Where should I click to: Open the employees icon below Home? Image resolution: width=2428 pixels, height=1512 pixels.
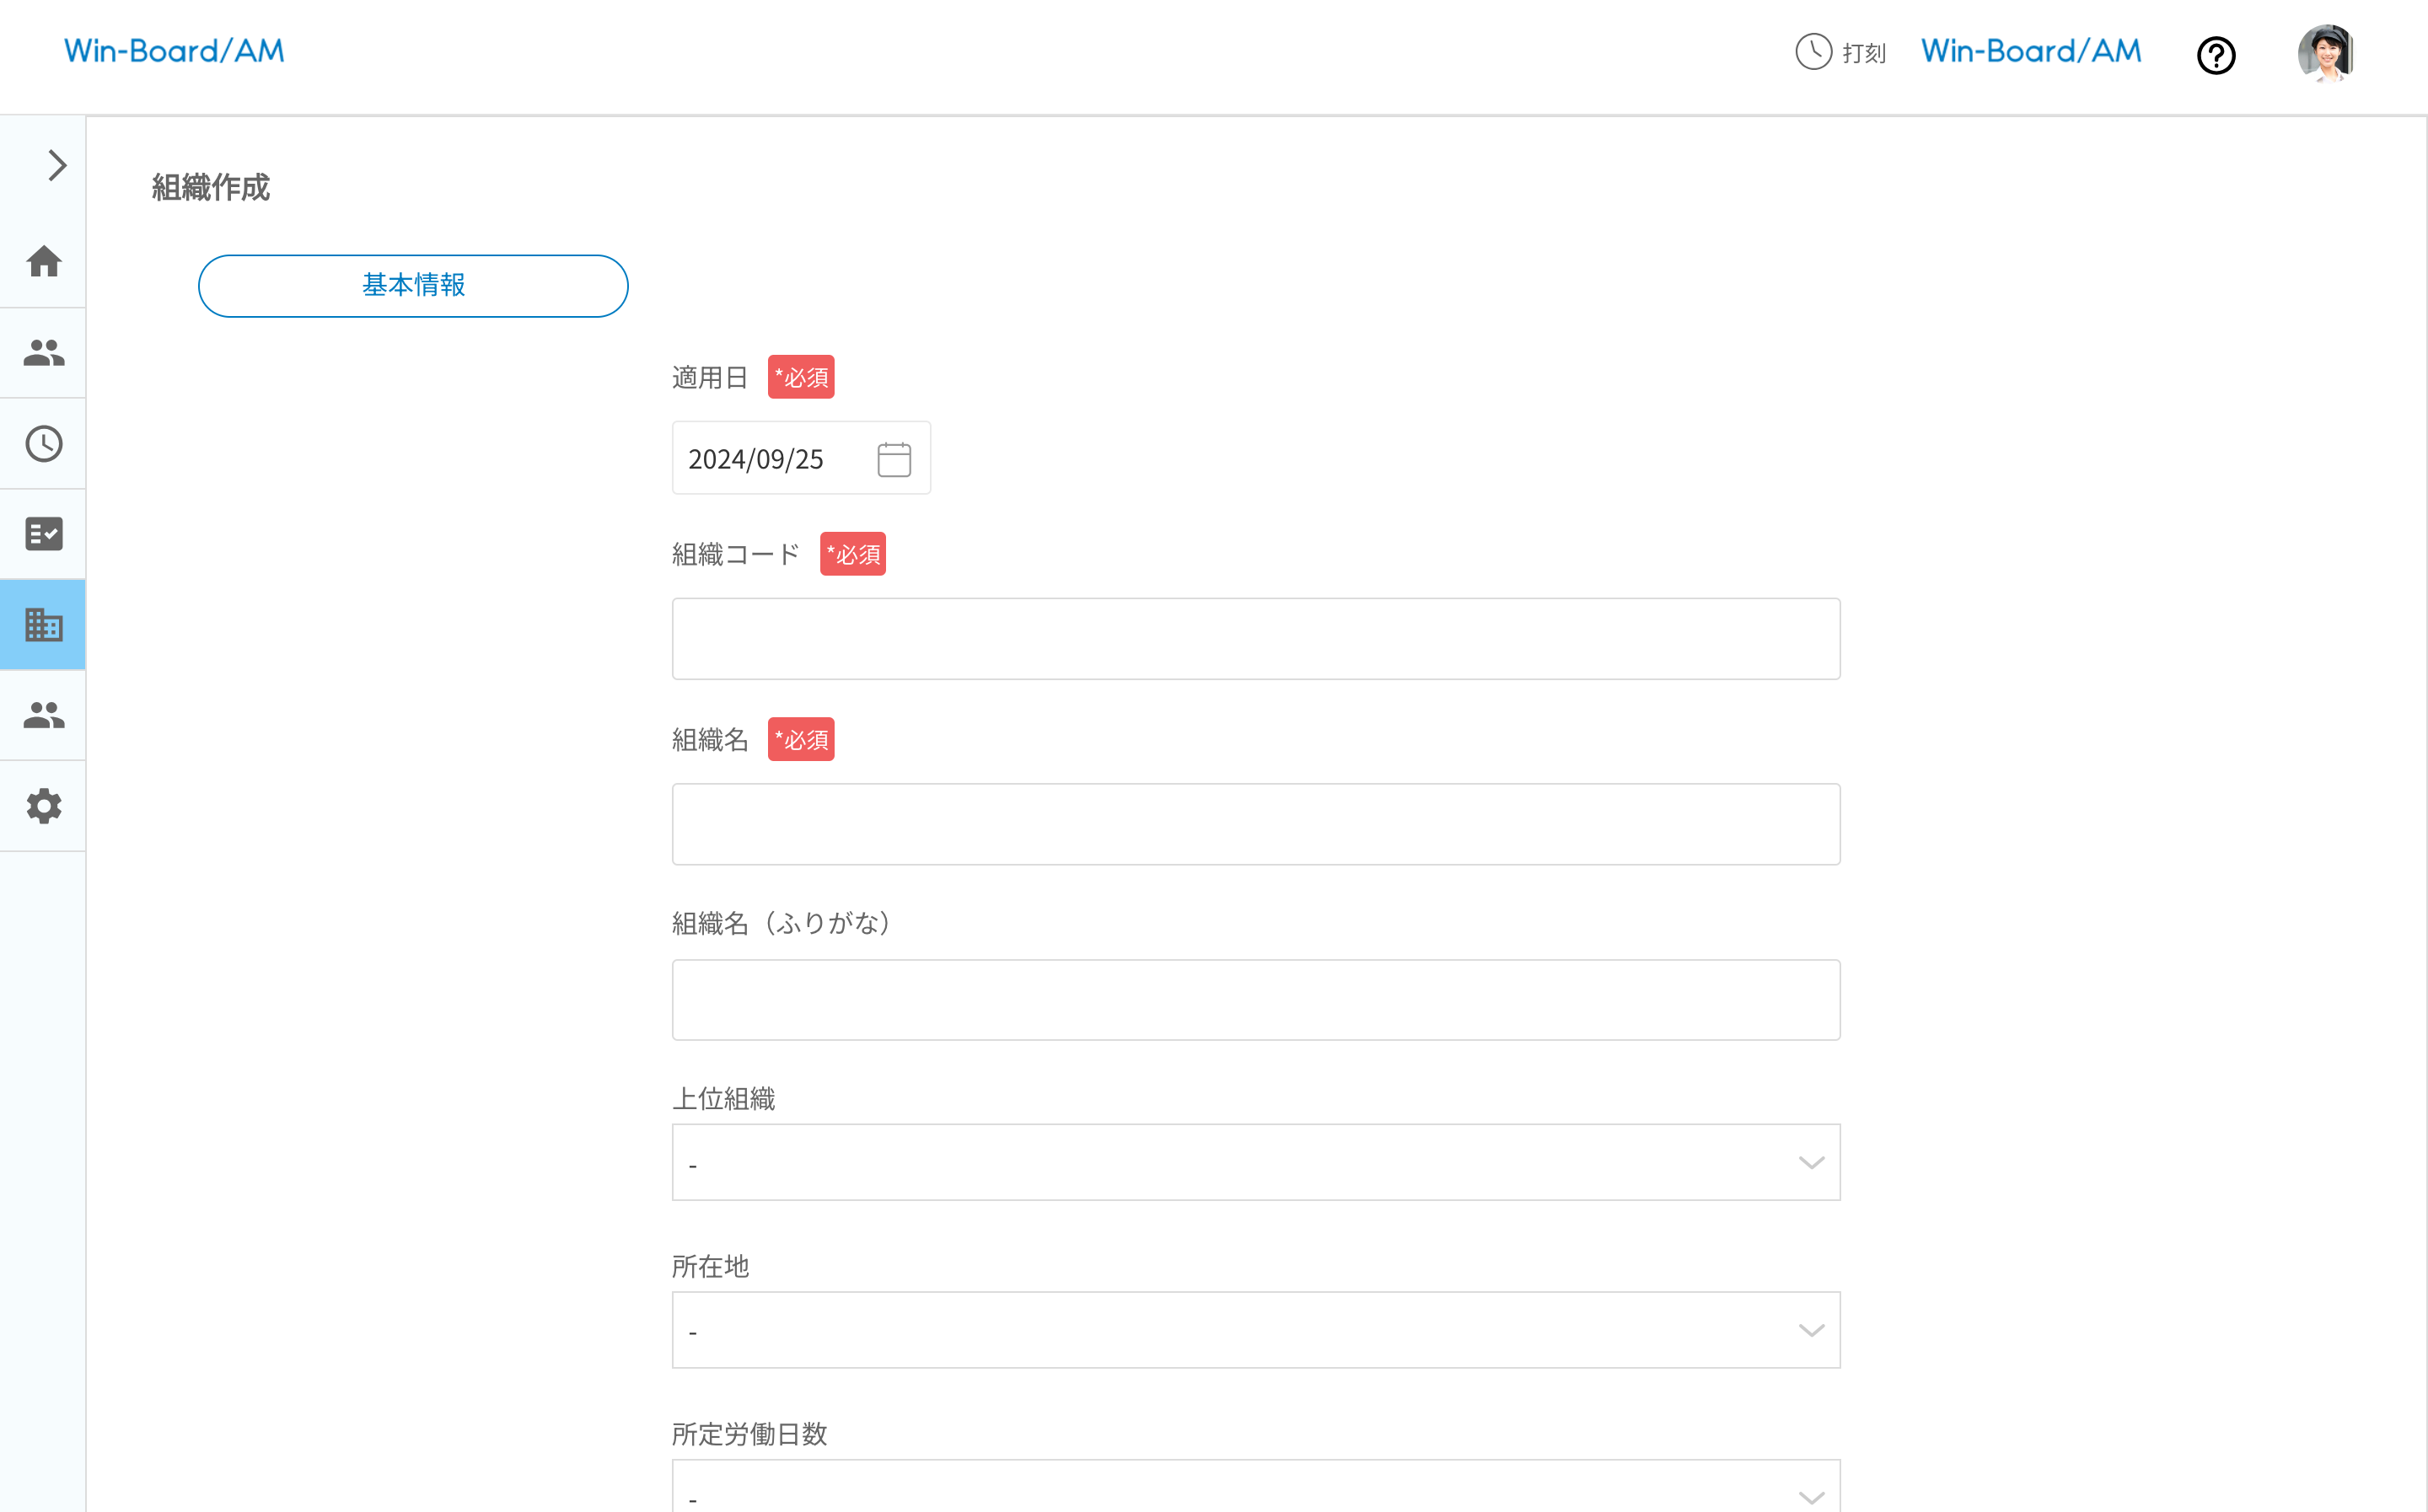(x=44, y=352)
